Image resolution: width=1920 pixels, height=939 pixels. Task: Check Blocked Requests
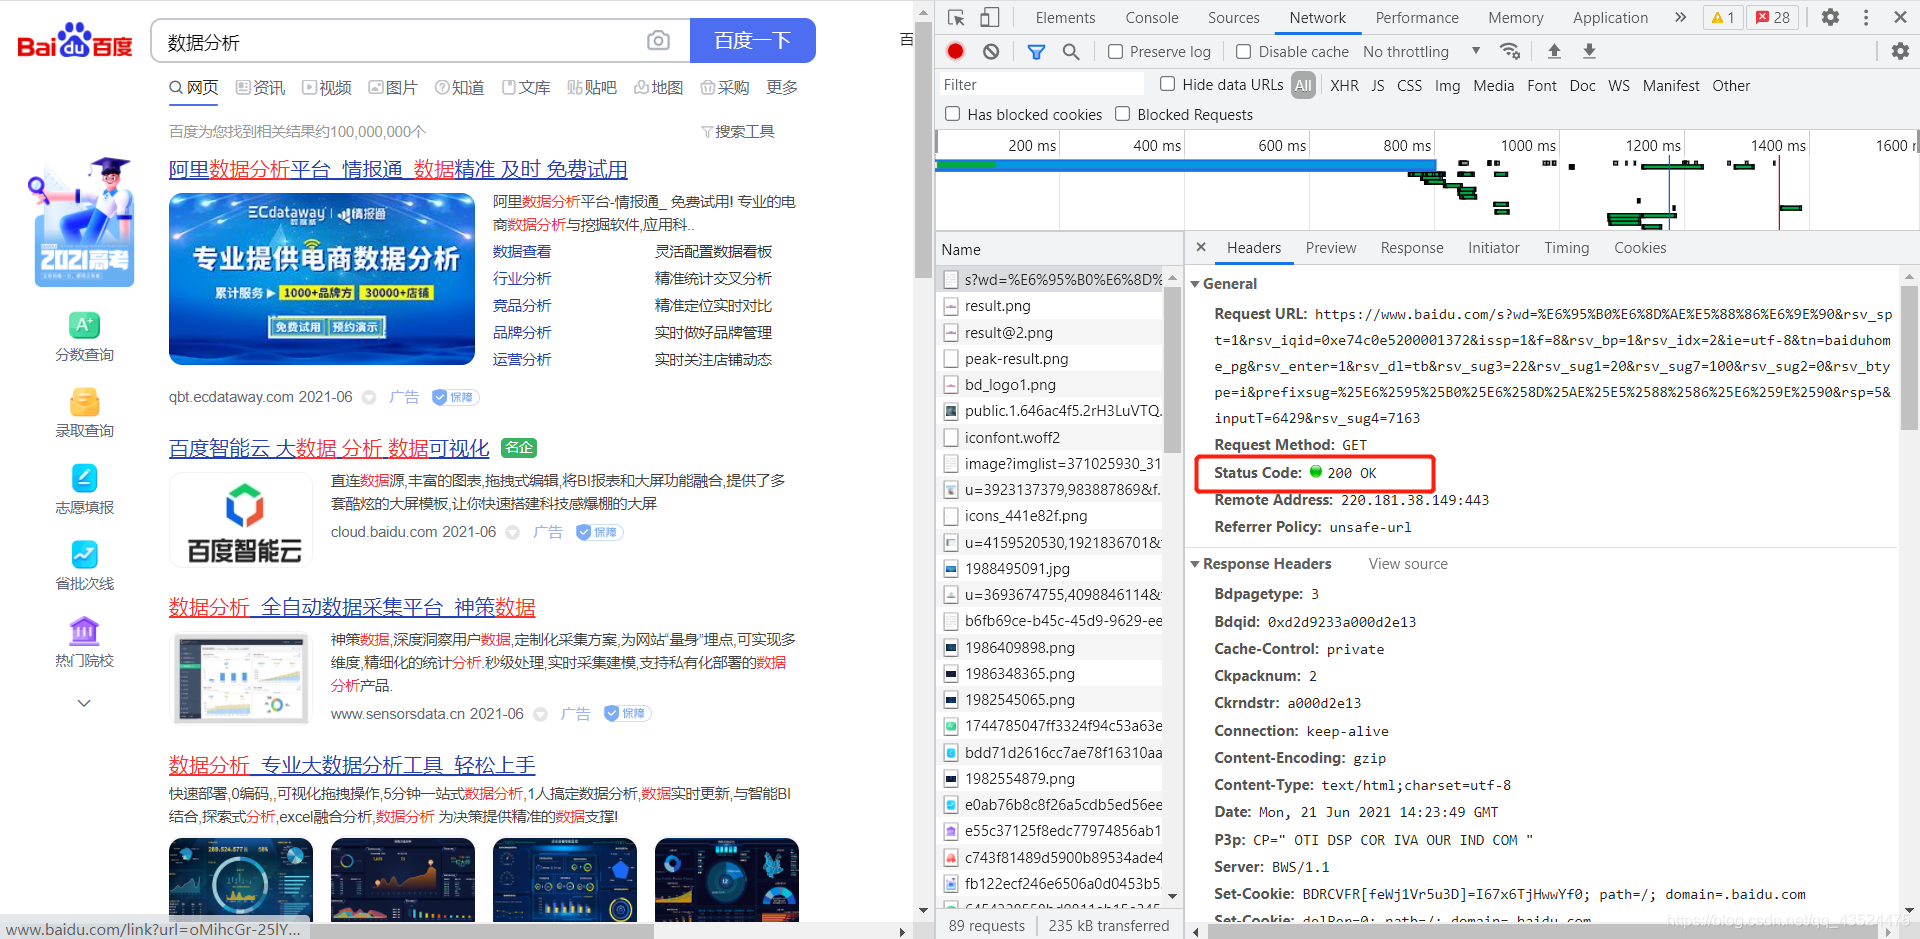coord(1123,114)
